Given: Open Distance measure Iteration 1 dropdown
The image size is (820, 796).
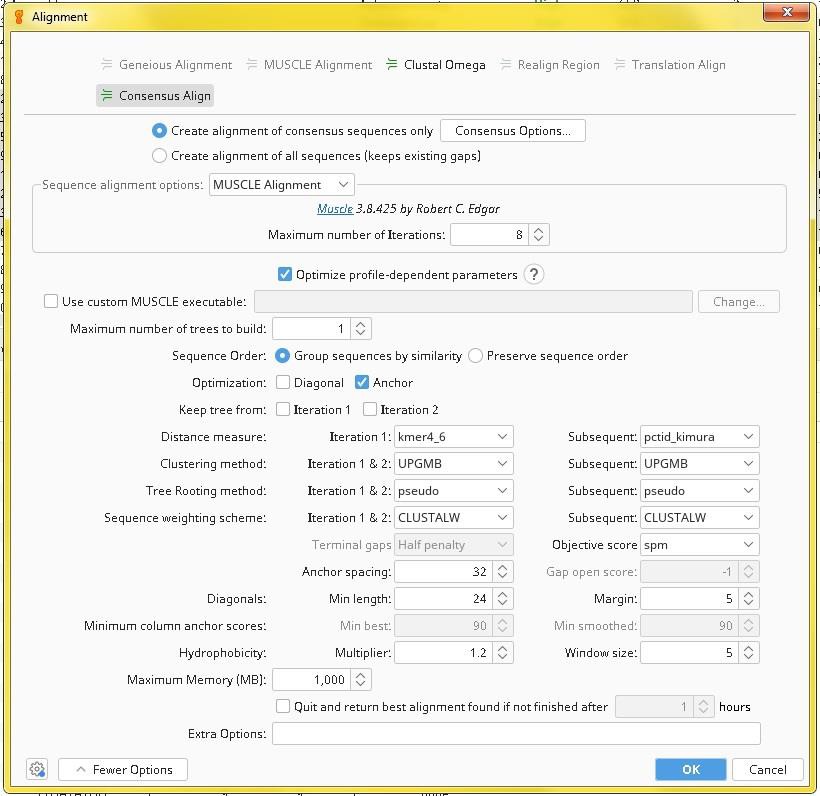Looking at the screenshot, I should tap(454, 436).
